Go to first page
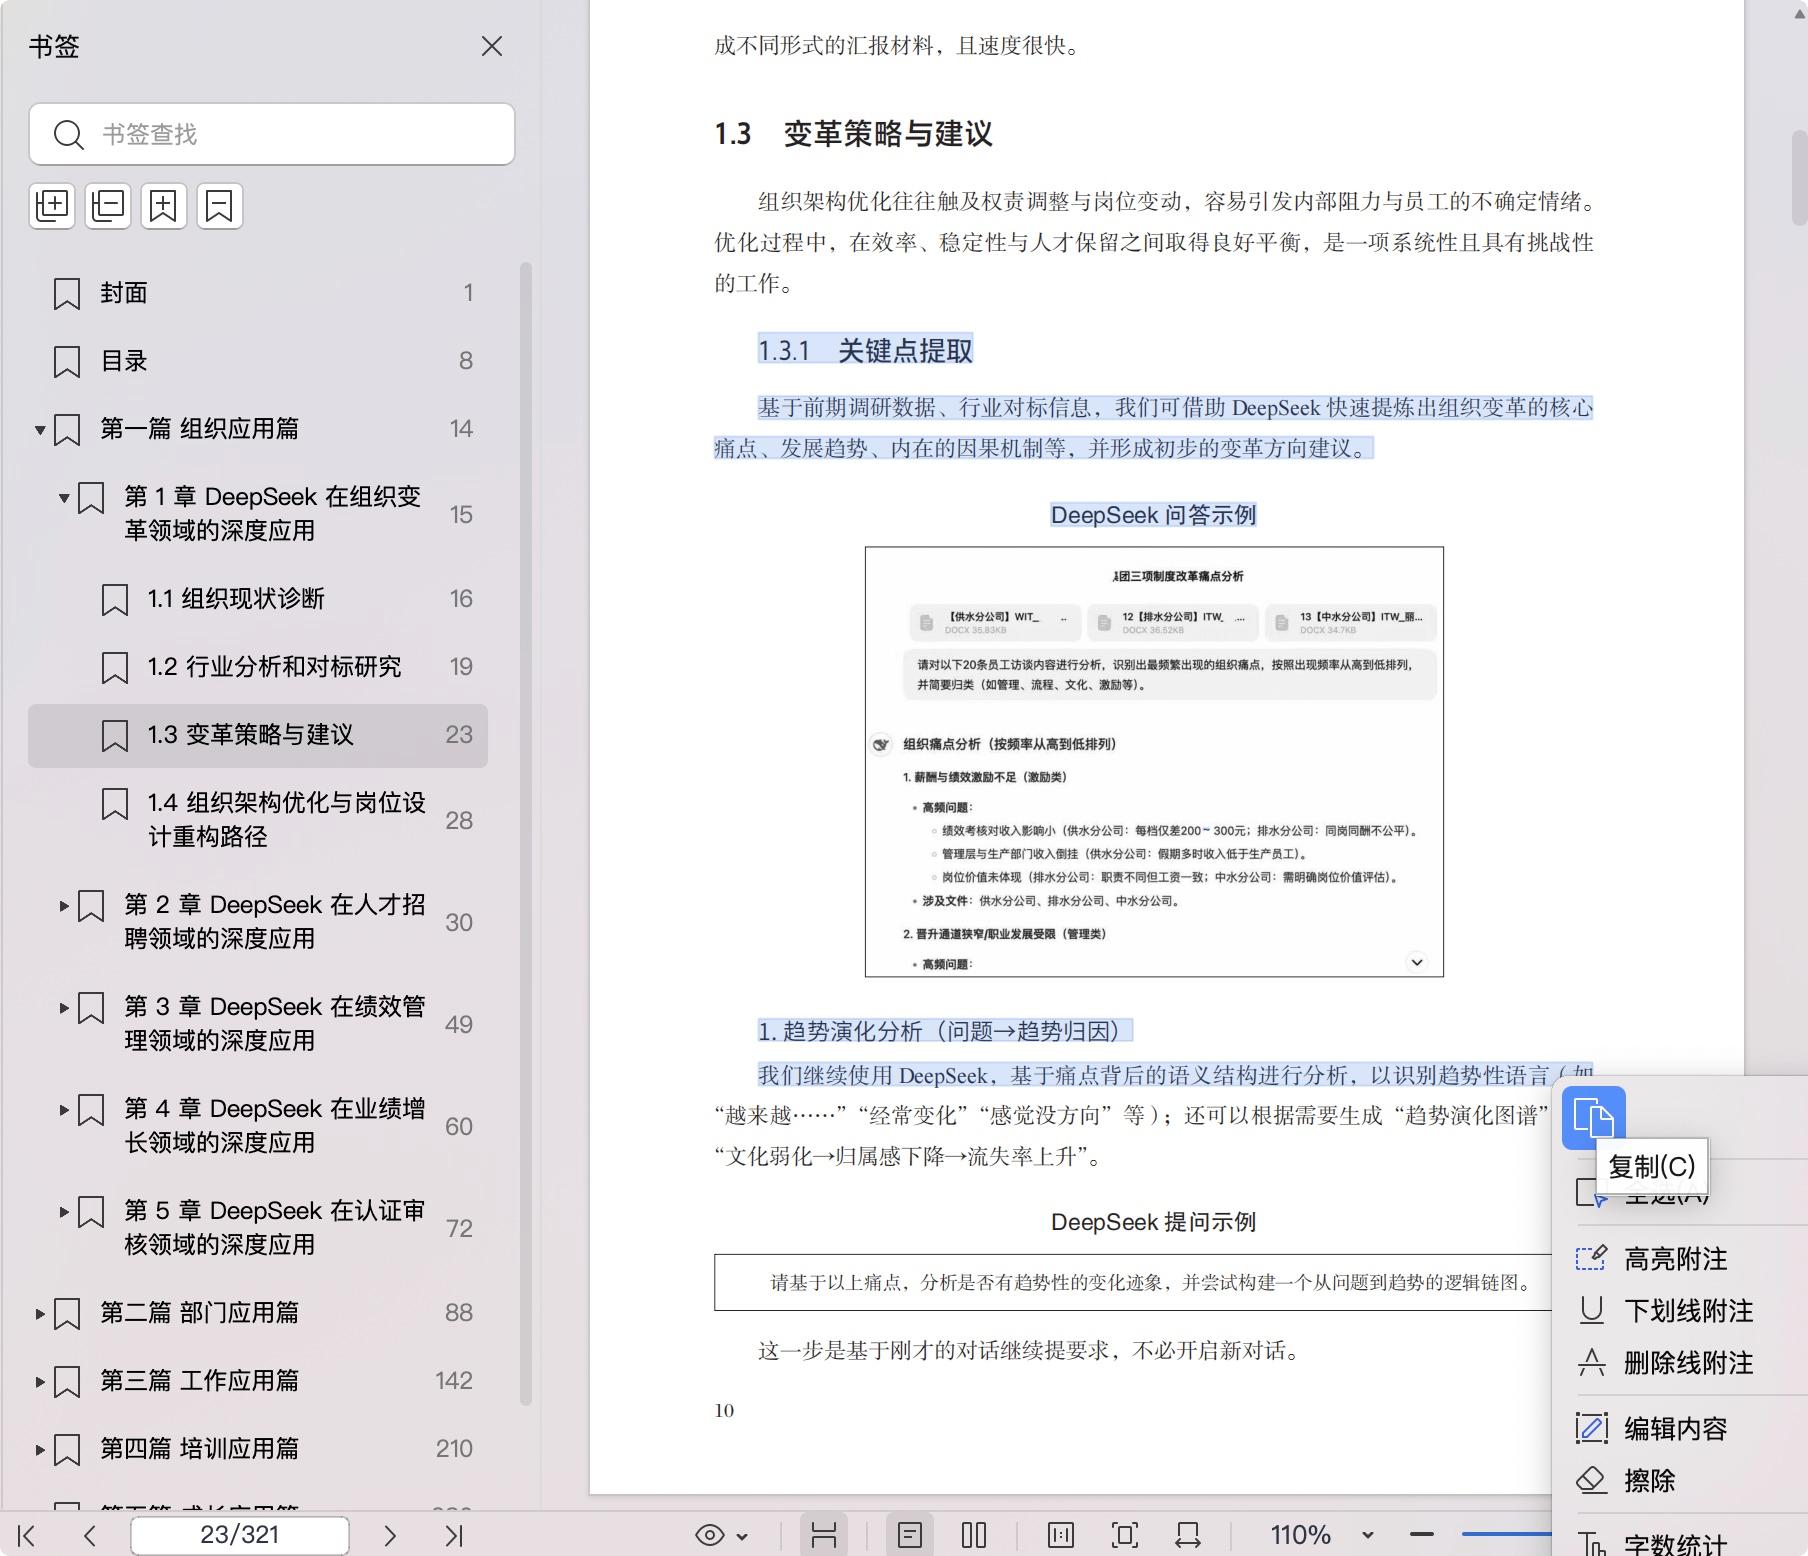 27,1536
